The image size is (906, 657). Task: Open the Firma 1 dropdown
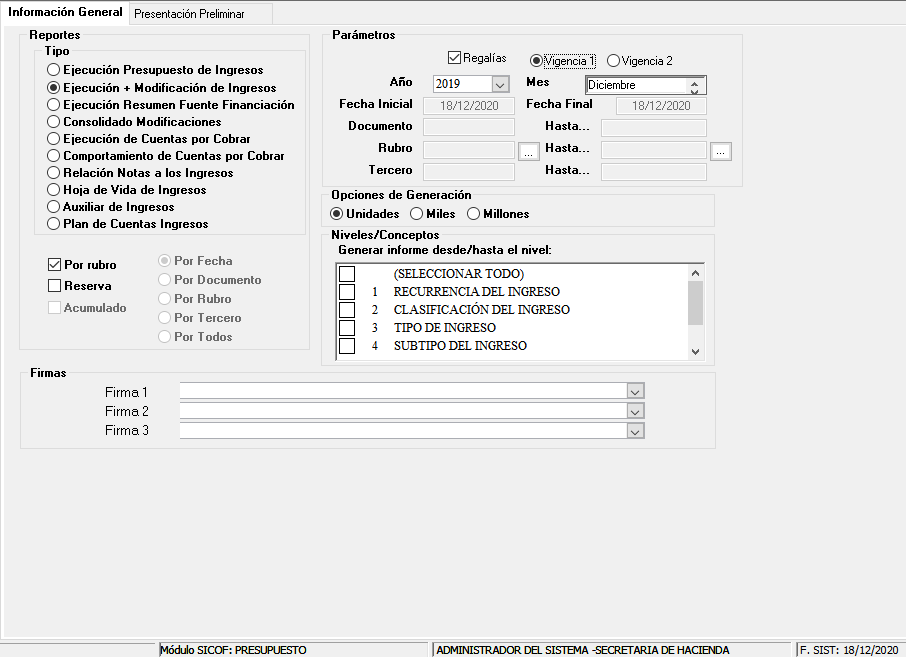pos(634,391)
